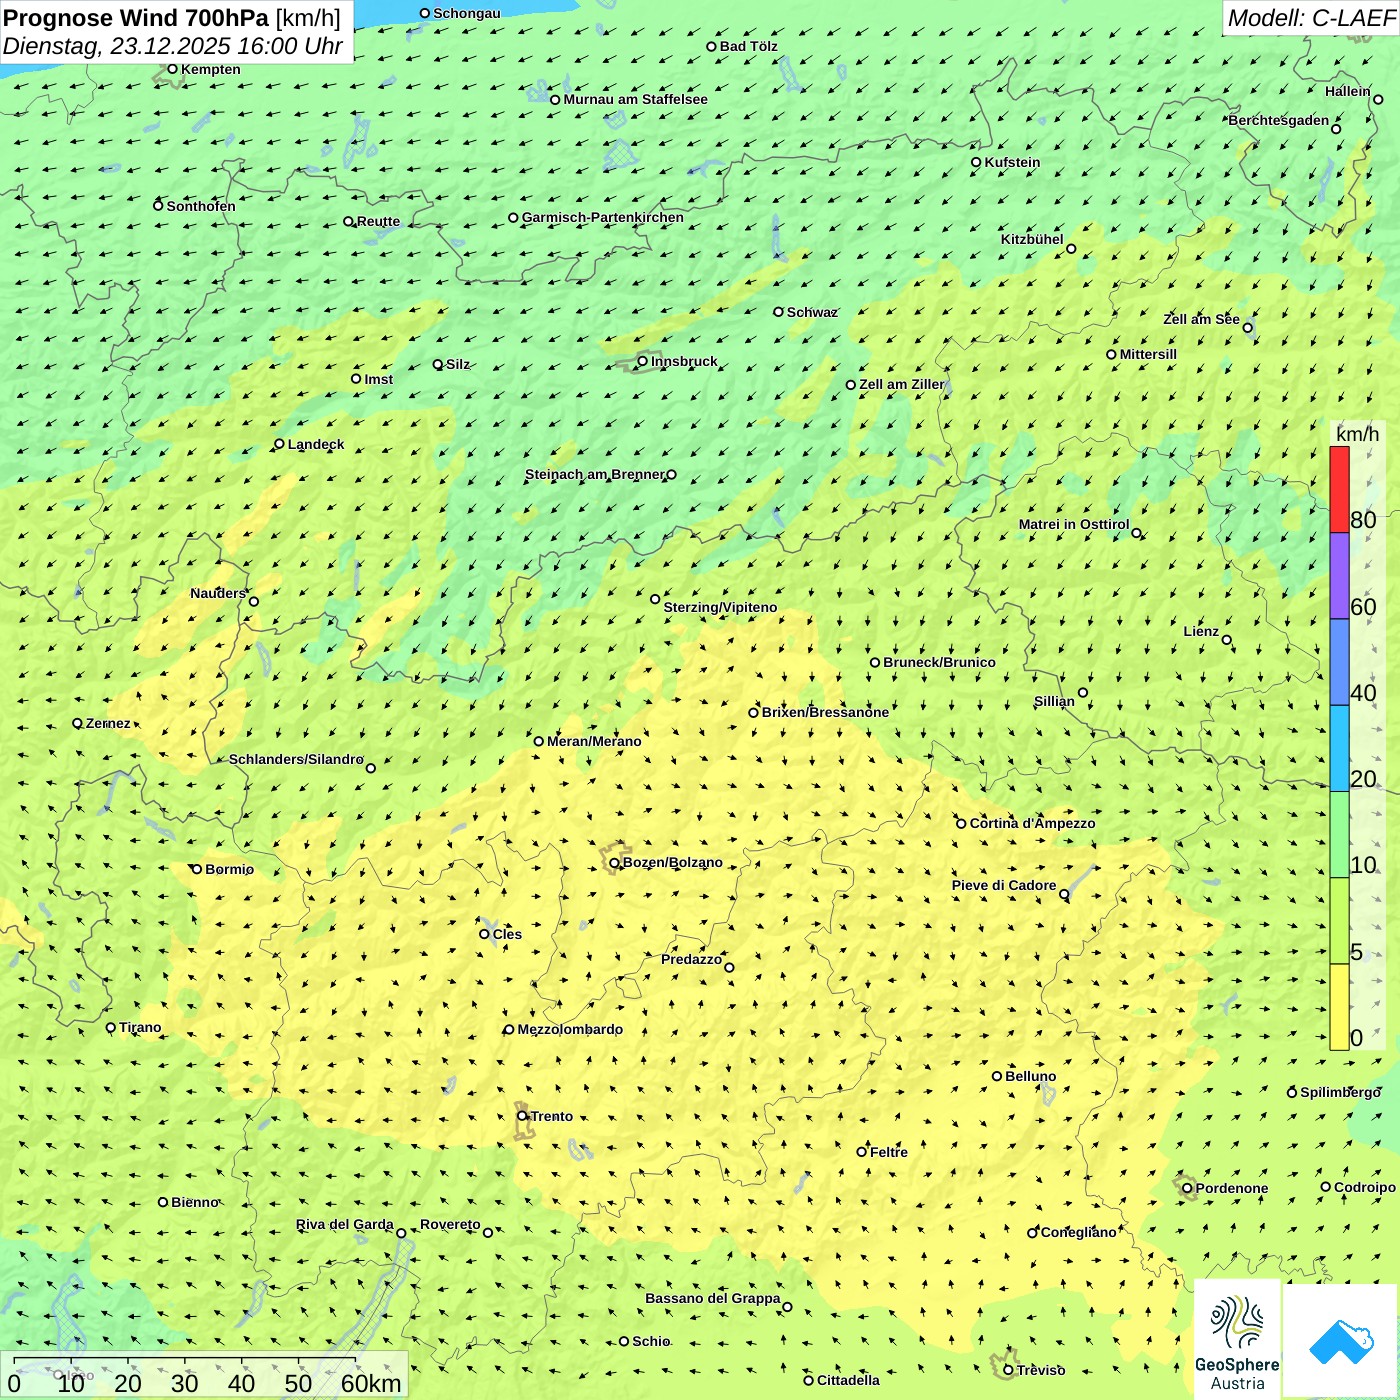Select the Brixen/Bressanone label

click(x=825, y=712)
